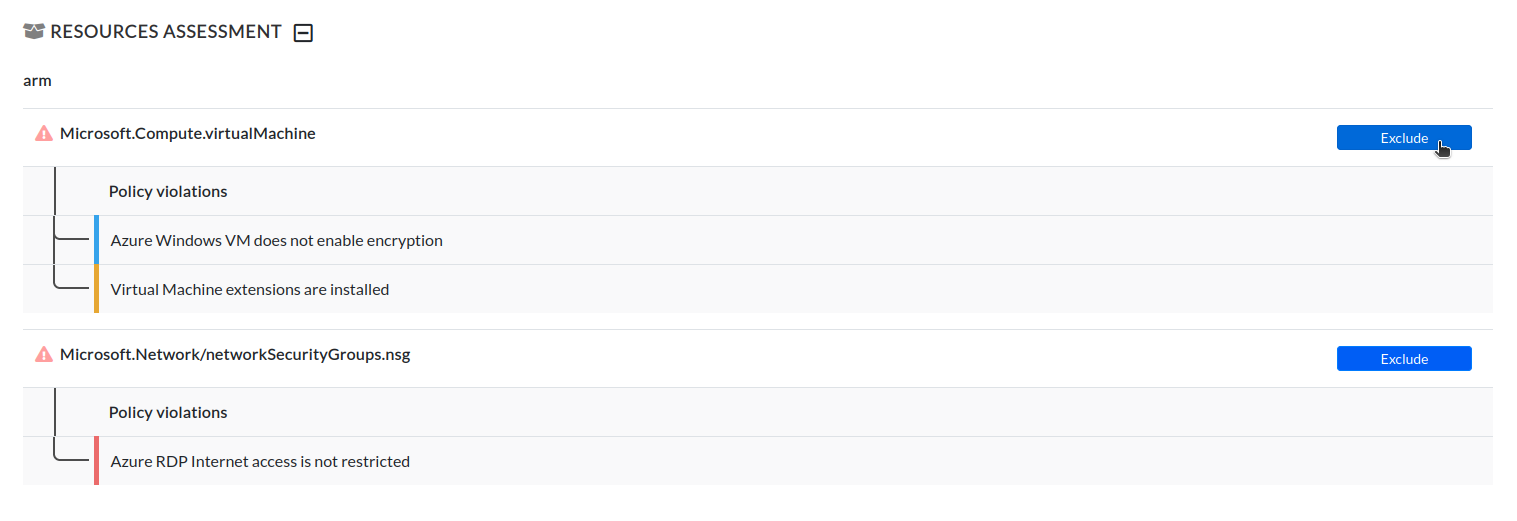Click red severity bar on RDP violation
The height and width of the screenshot is (521, 1517).
(96, 461)
